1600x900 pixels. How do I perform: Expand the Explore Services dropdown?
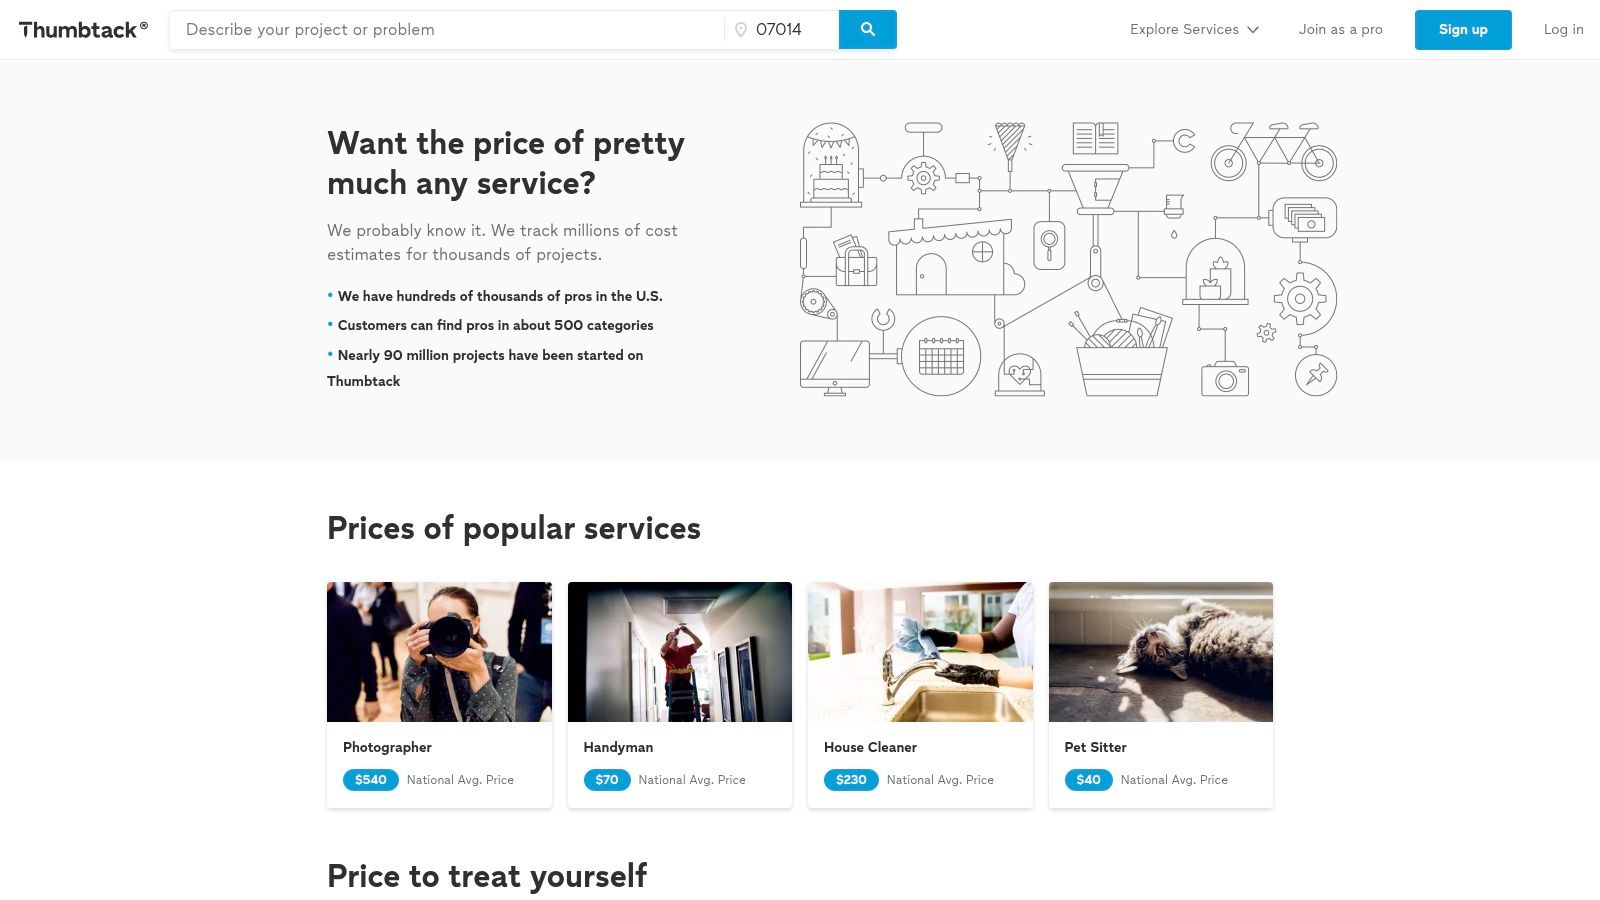point(1194,30)
